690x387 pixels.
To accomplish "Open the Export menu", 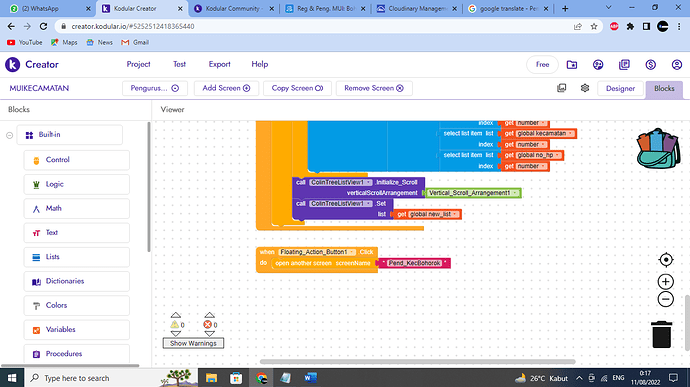I will click(x=220, y=64).
